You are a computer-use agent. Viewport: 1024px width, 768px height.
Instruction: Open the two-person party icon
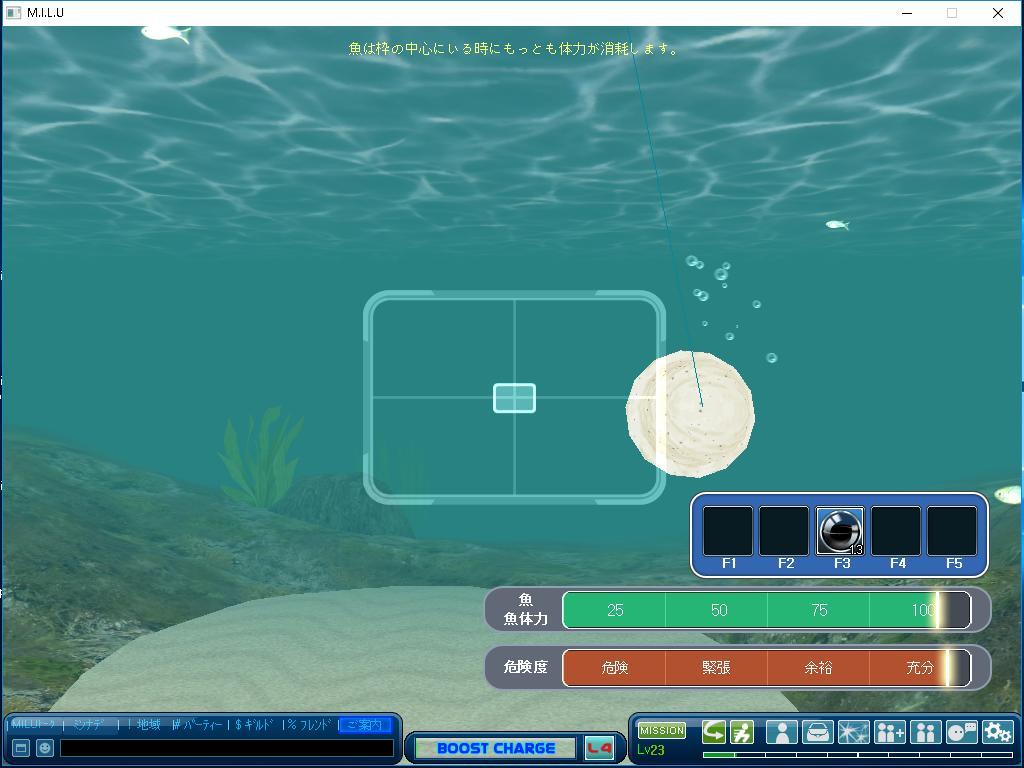(x=925, y=732)
